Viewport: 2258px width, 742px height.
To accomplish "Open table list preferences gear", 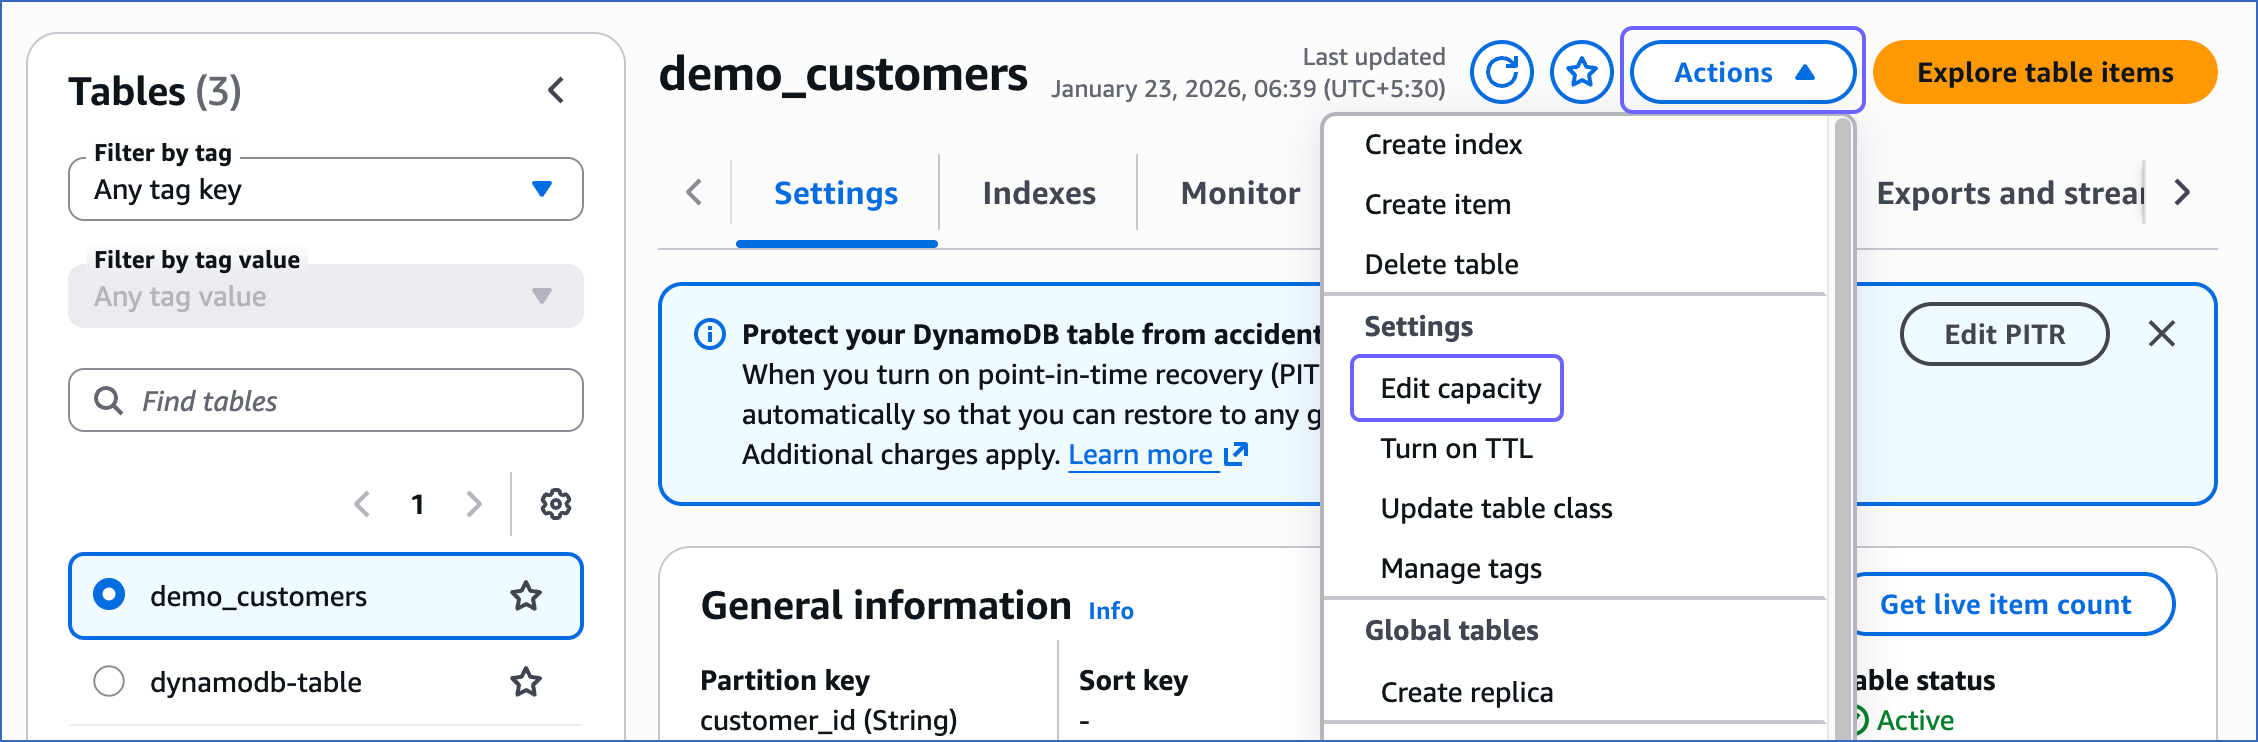I will tap(556, 504).
